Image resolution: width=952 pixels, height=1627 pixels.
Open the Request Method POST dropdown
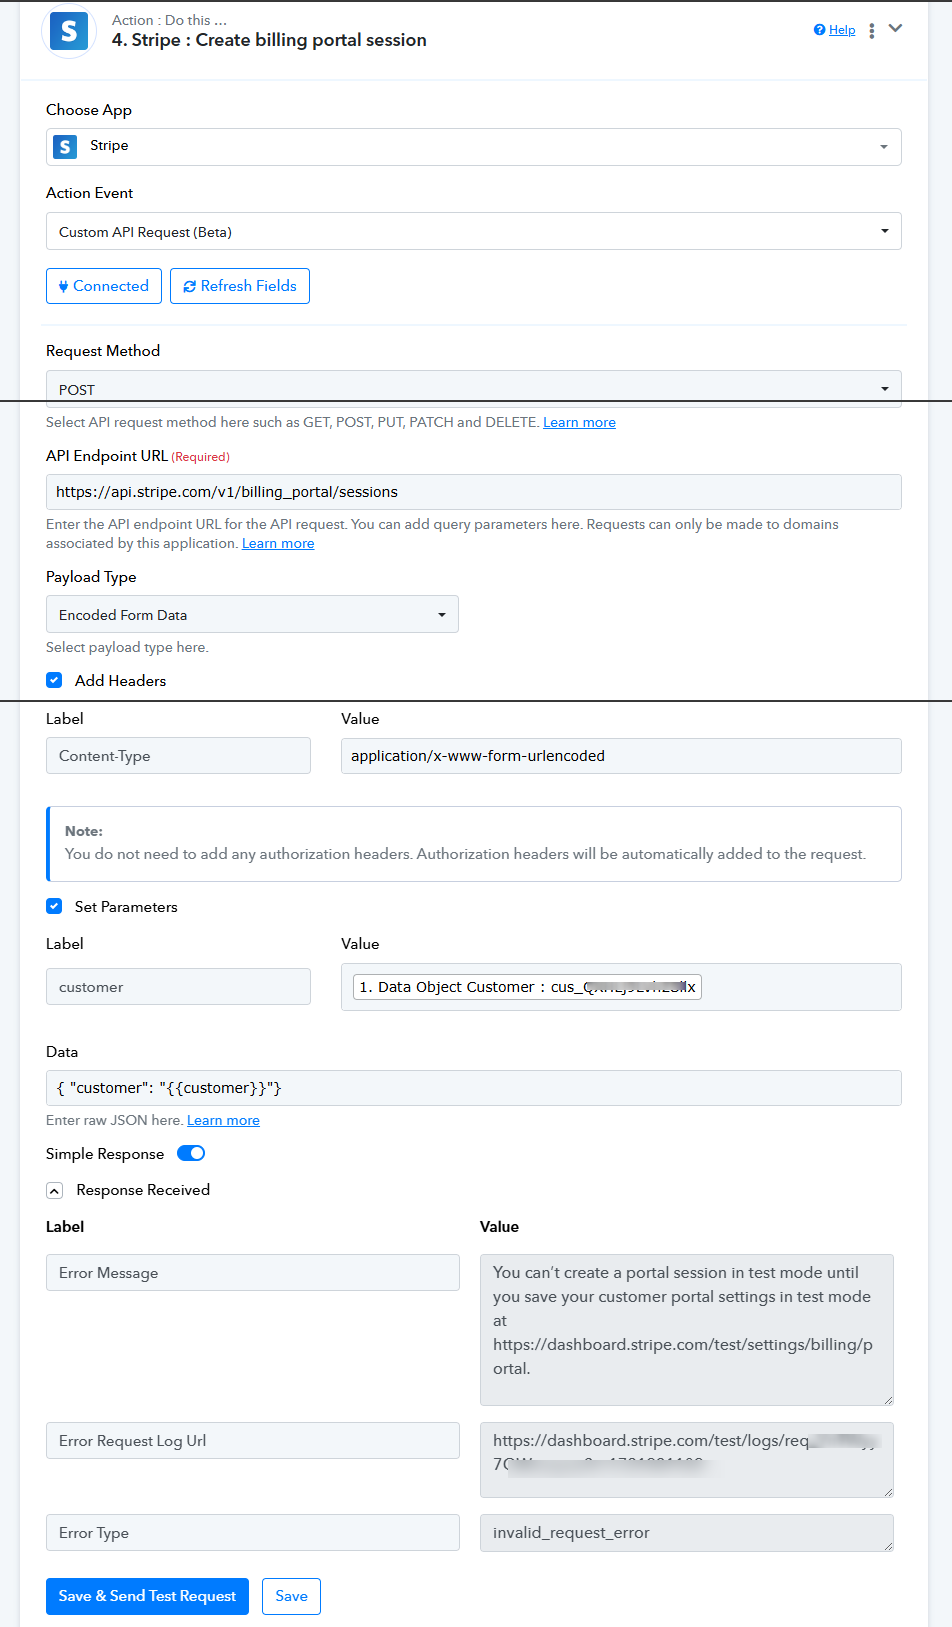click(x=474, y=389)
